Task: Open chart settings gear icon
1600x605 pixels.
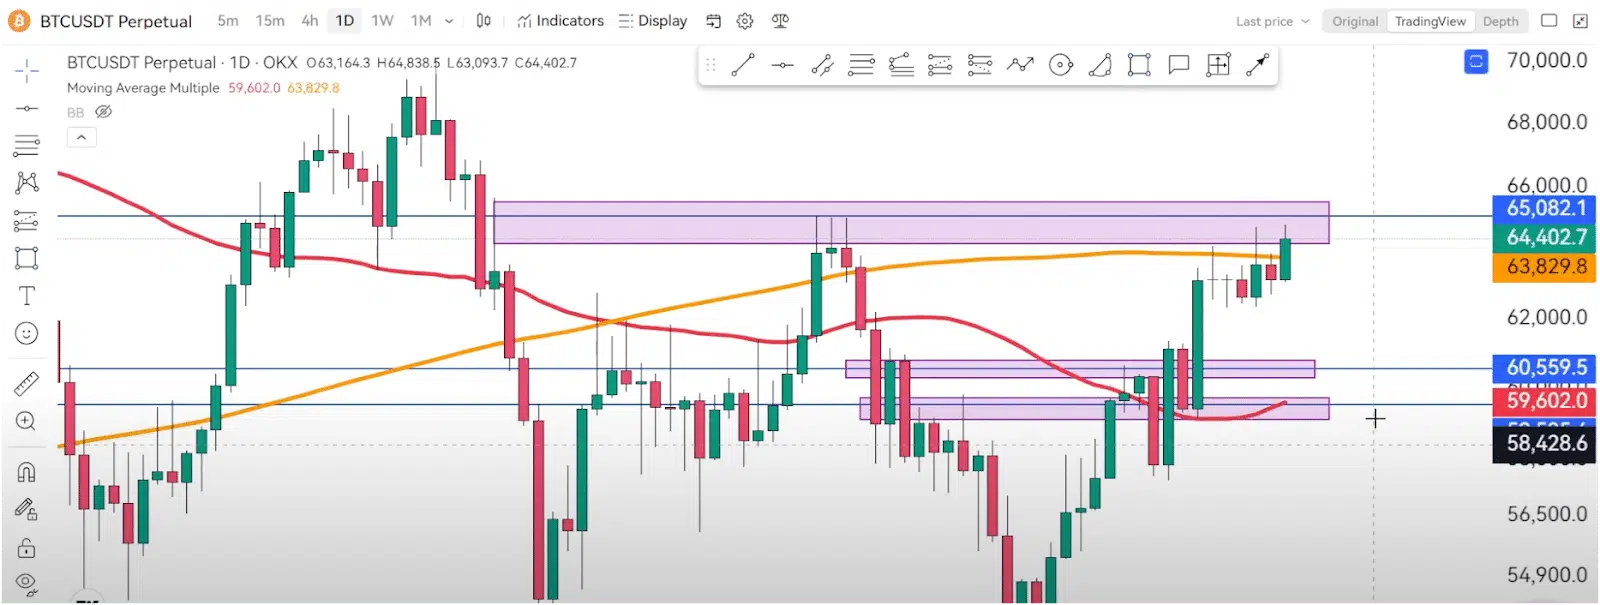Action: (745, 21)
